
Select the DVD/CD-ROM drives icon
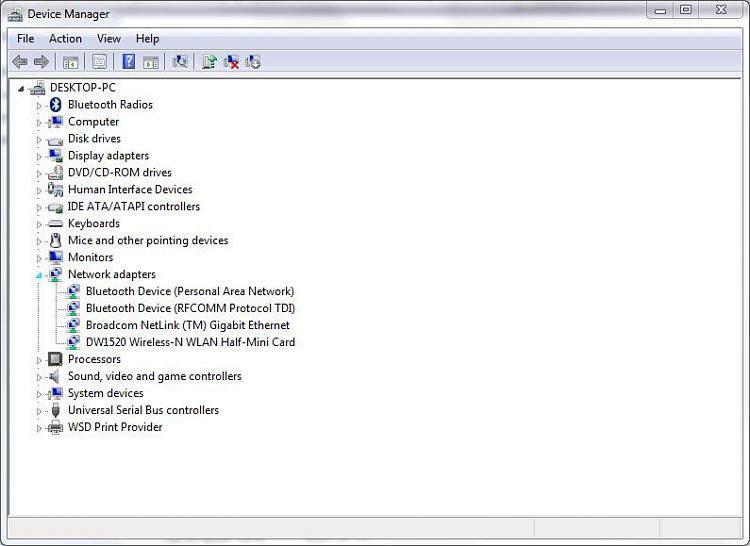55,172
